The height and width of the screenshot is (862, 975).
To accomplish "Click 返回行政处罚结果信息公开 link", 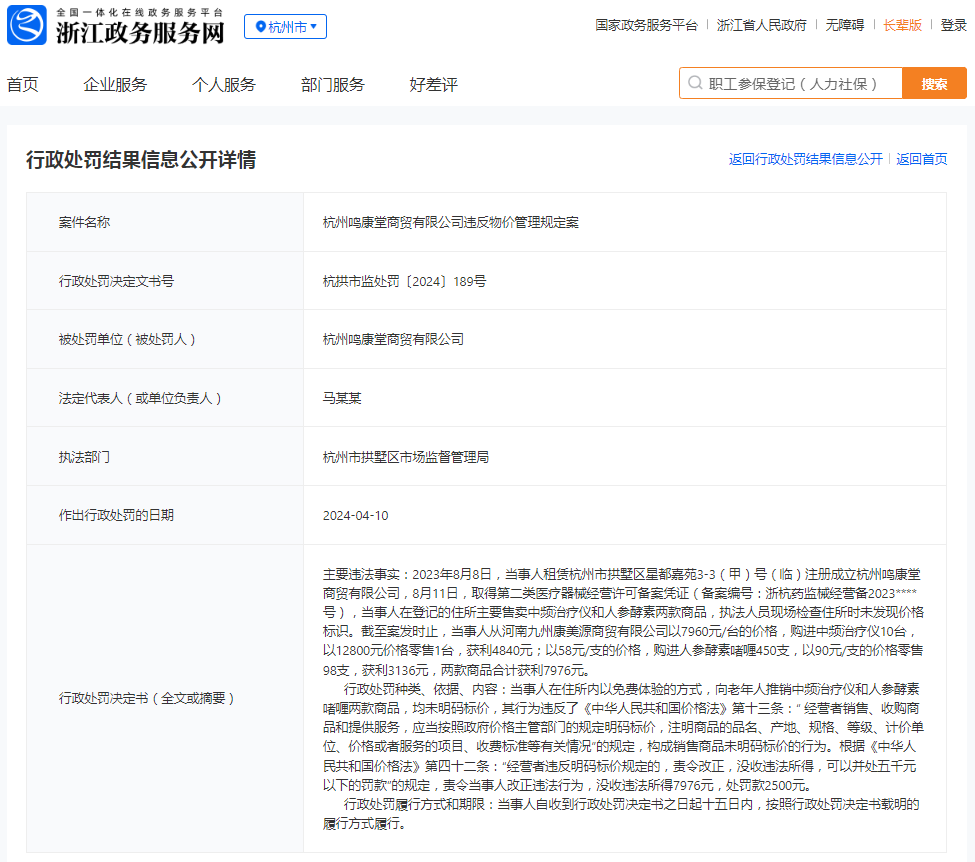I will tap(805, 159).
